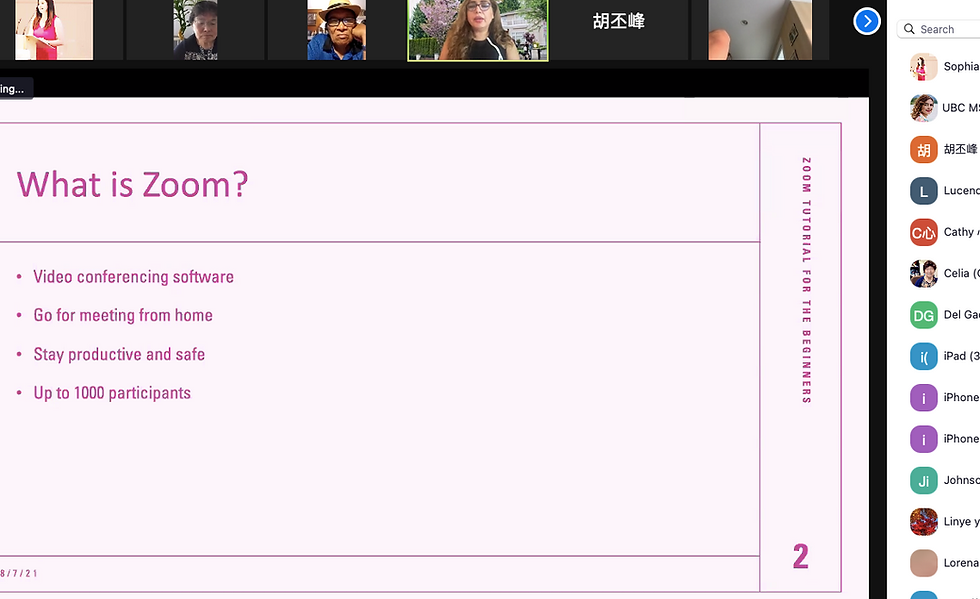Click the first purple iPhone avatar
The image size is (980, 599).
pyautogui.click(x=923, y=398)
